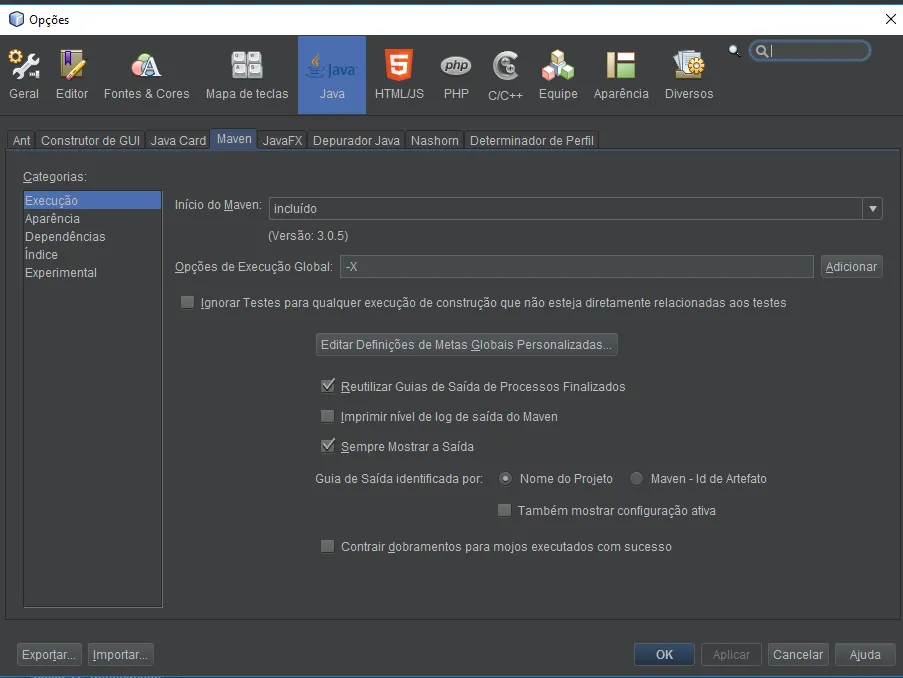Select Maven - Id de Artefato radio
Viewport: 903px width, 678px height.
click(x=637, y=479)
